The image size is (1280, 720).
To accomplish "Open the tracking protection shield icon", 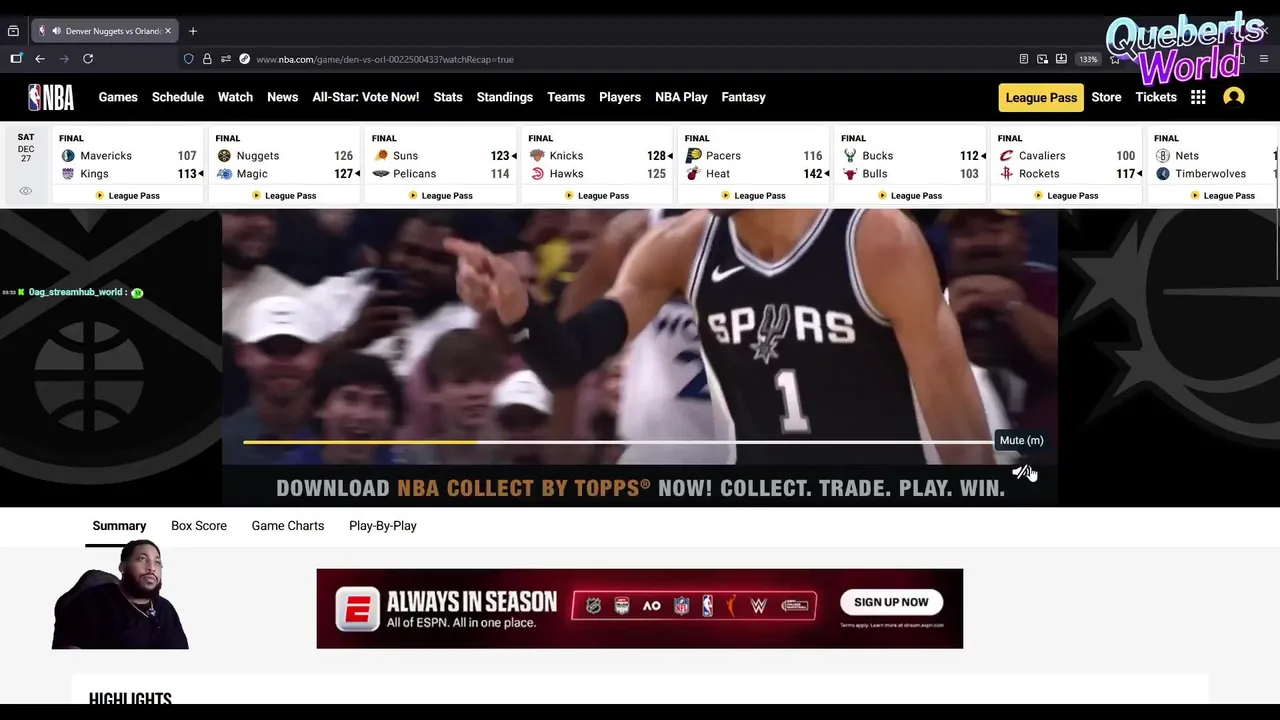I will point(188,59).
